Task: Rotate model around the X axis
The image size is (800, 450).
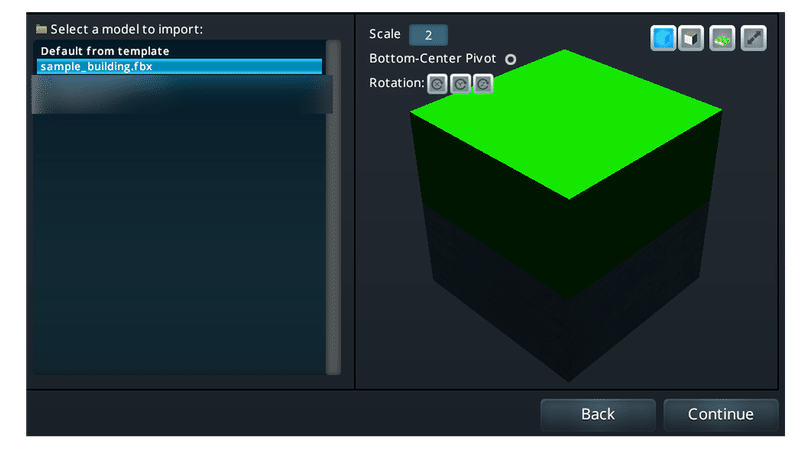Action: (437, 84)
